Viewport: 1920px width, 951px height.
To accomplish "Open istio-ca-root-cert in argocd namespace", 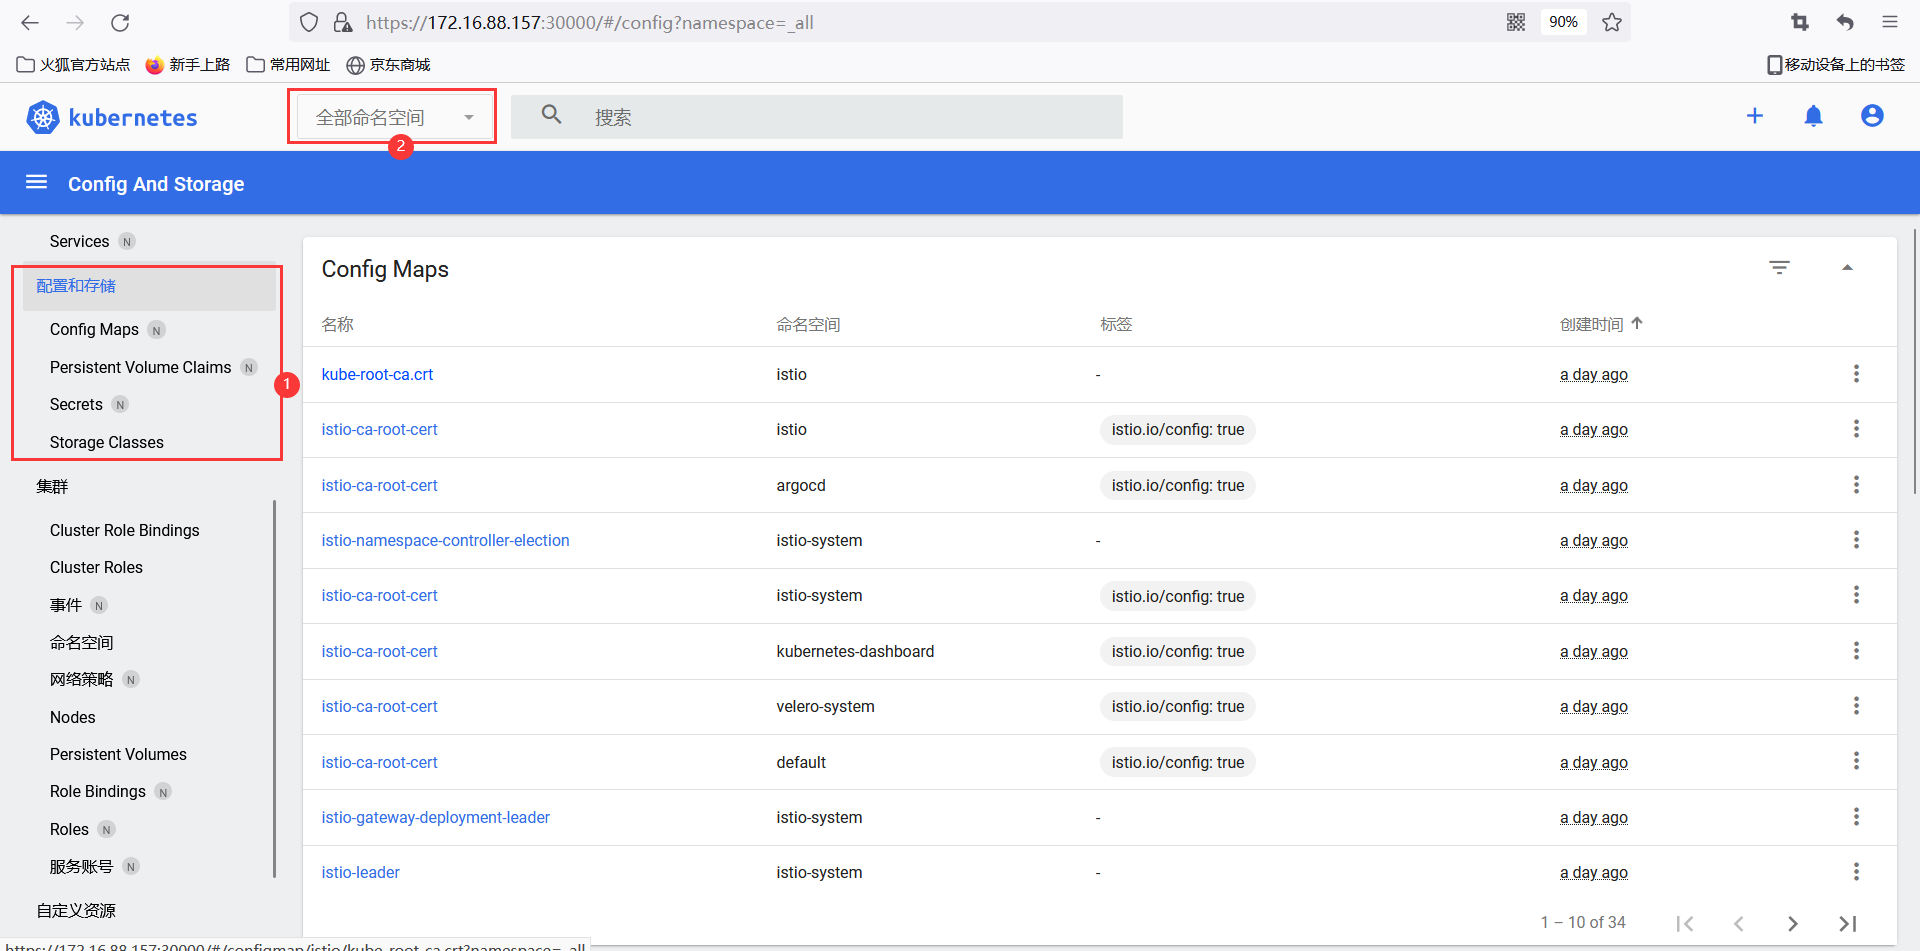I will [379, 485].
